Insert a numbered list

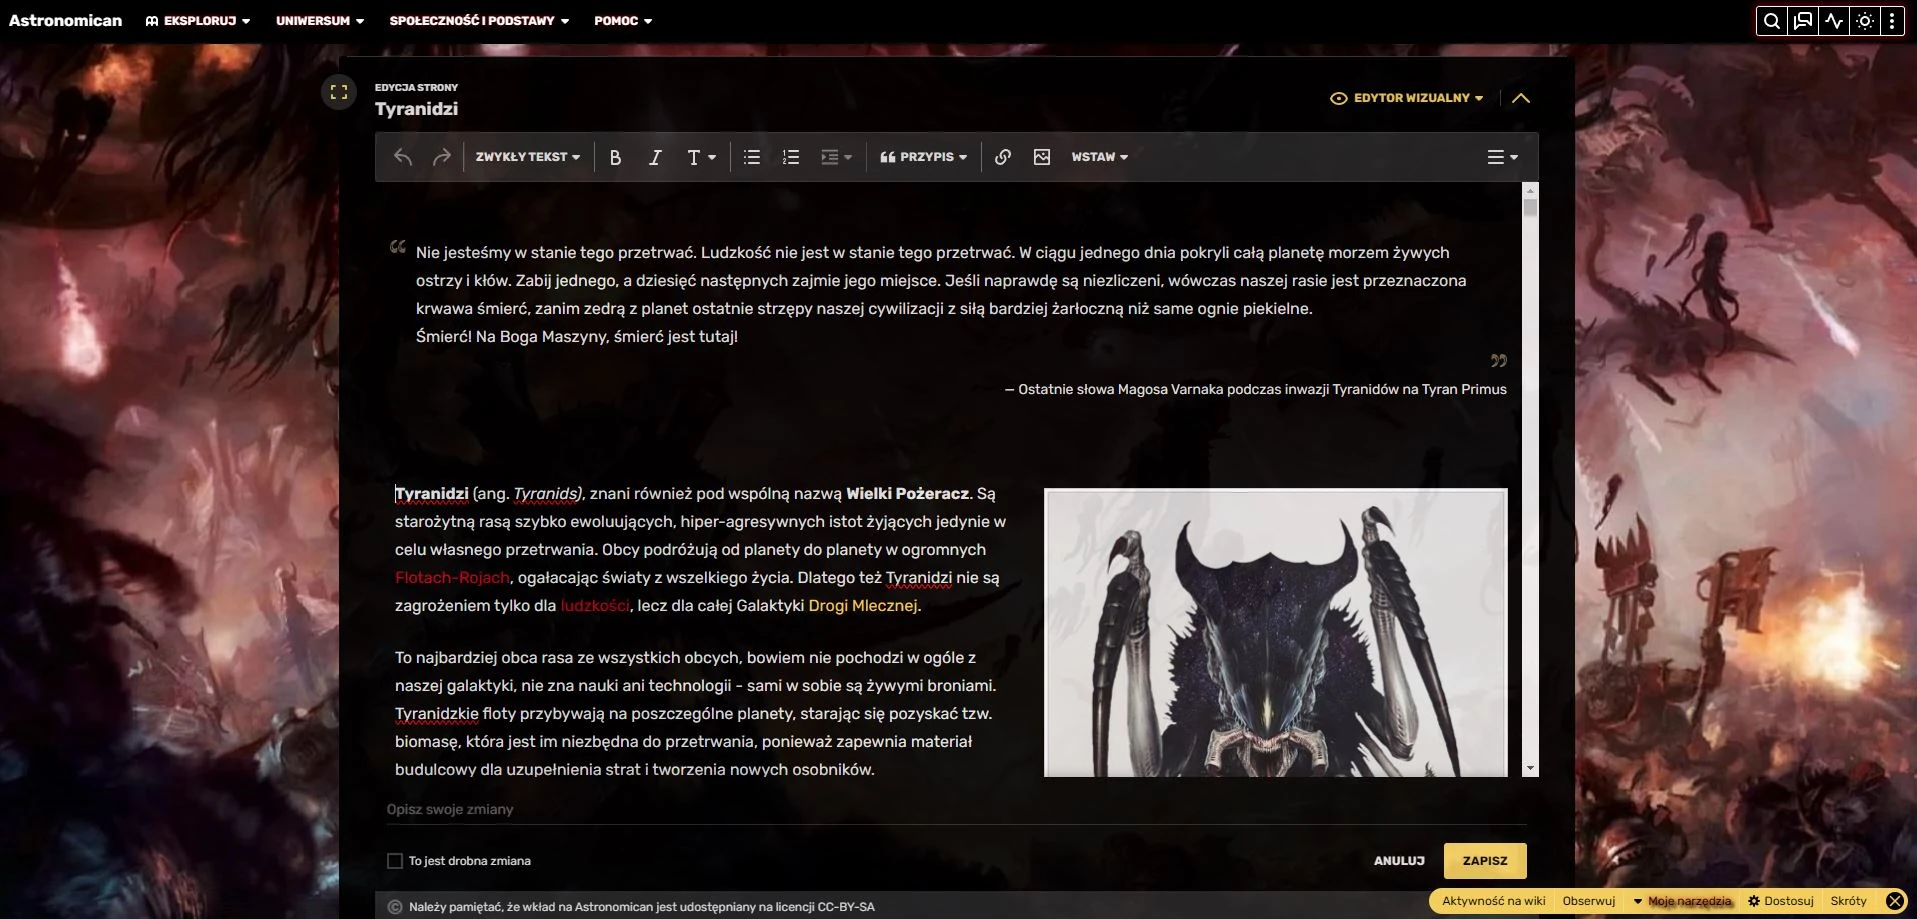click(791, 157)
